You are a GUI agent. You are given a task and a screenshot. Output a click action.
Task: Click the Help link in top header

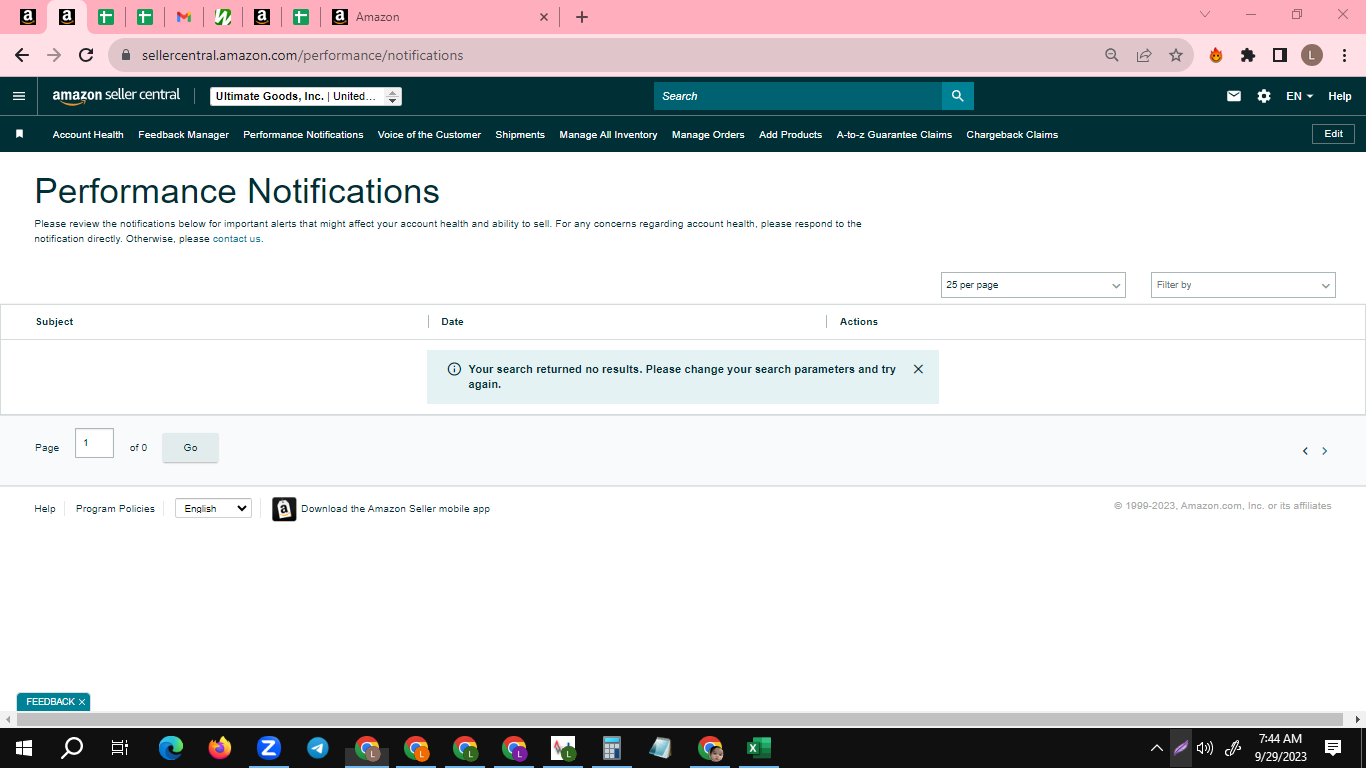(x=1339, y=96)
